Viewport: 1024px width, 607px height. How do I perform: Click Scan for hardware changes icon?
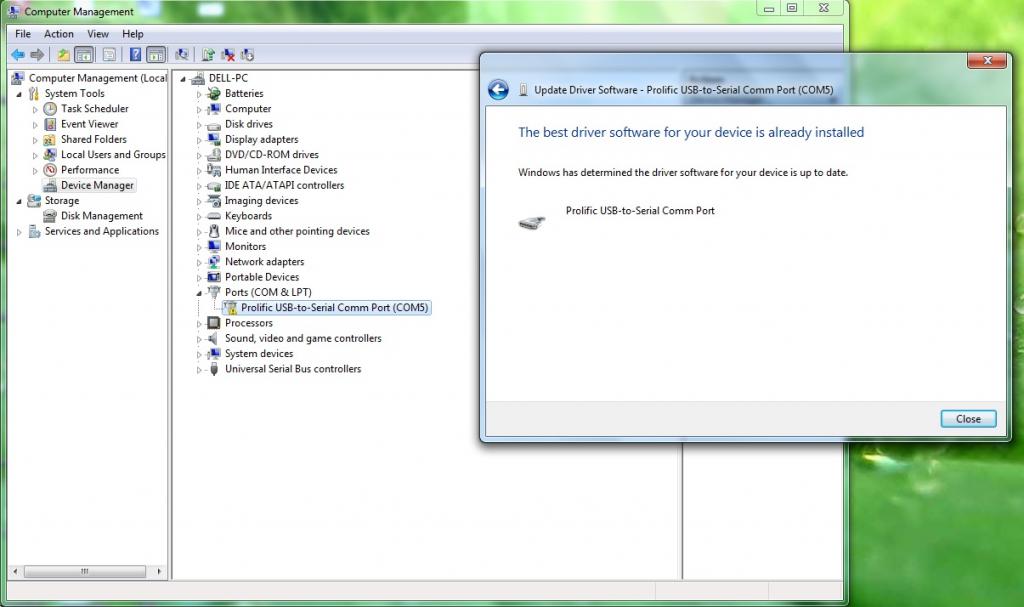(182, 55)
